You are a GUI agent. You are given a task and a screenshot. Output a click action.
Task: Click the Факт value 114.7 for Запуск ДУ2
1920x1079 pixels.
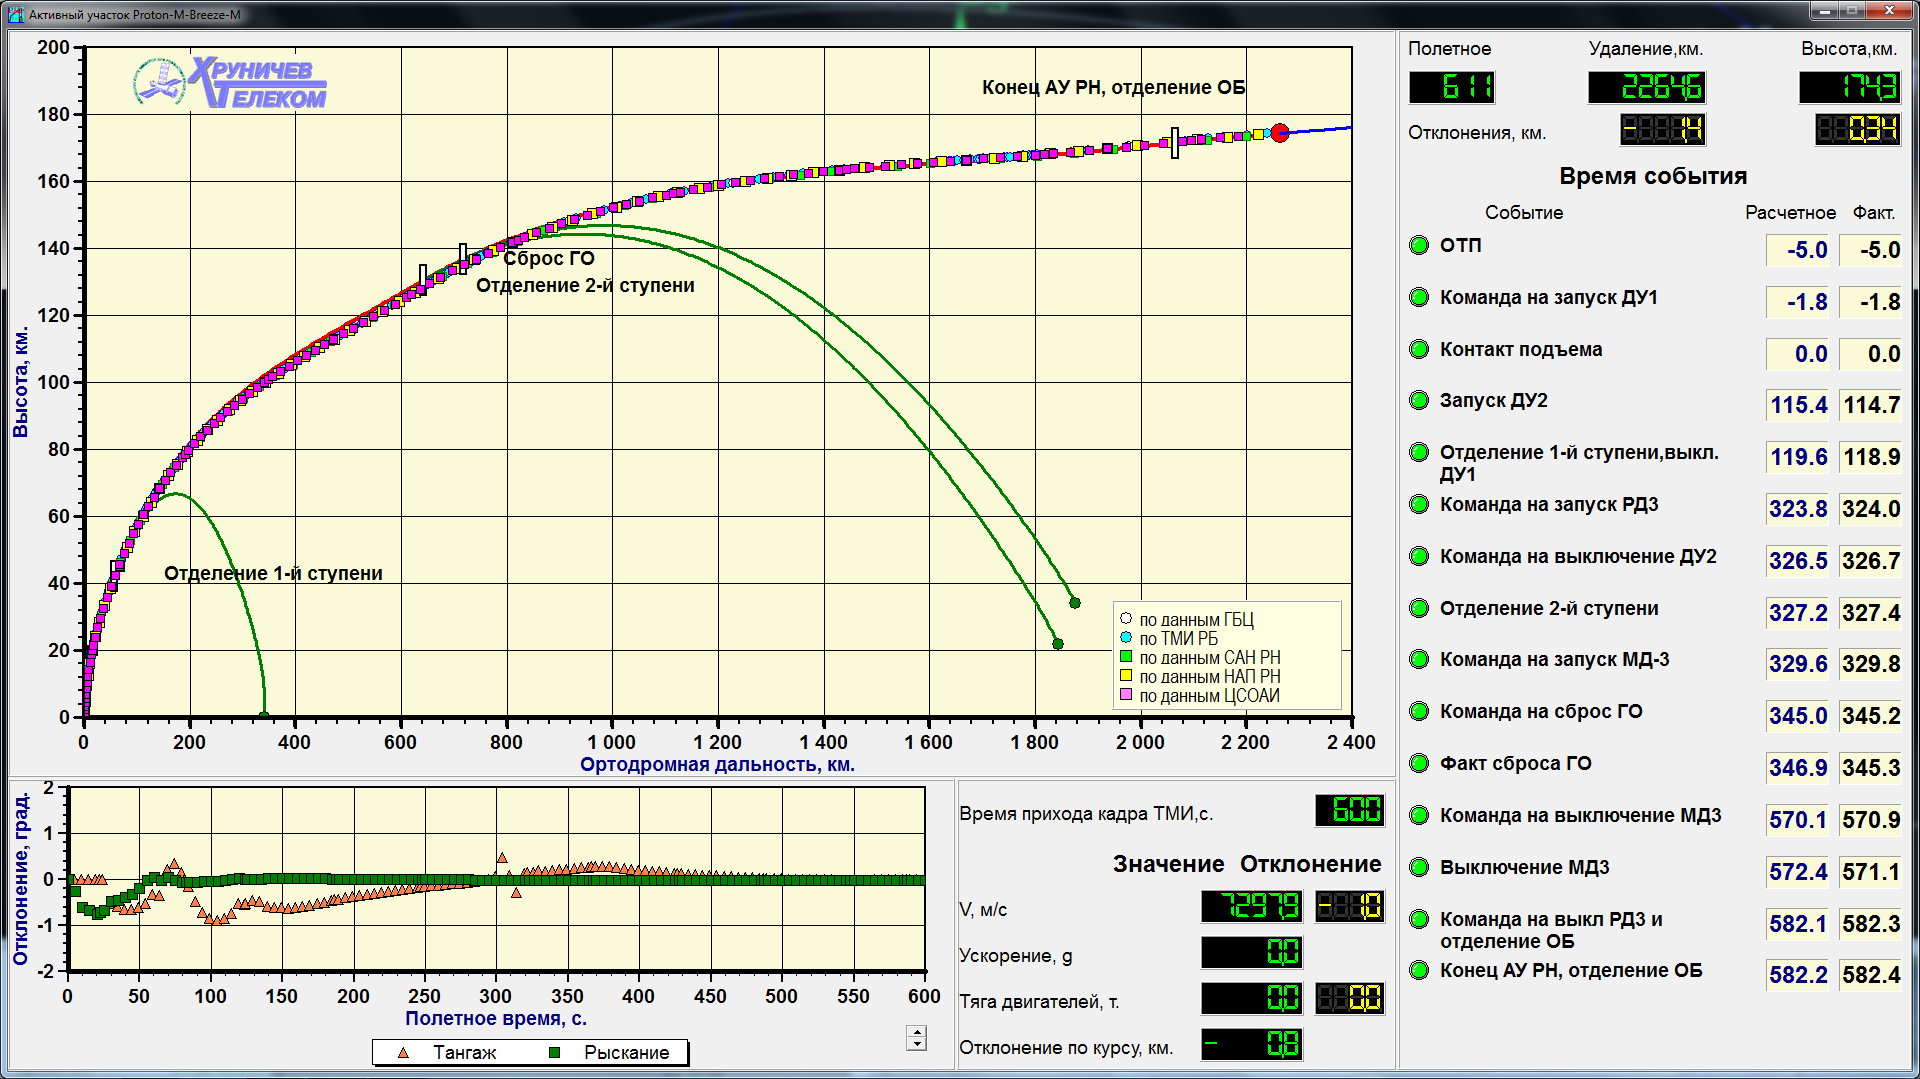coord(1870,405)
